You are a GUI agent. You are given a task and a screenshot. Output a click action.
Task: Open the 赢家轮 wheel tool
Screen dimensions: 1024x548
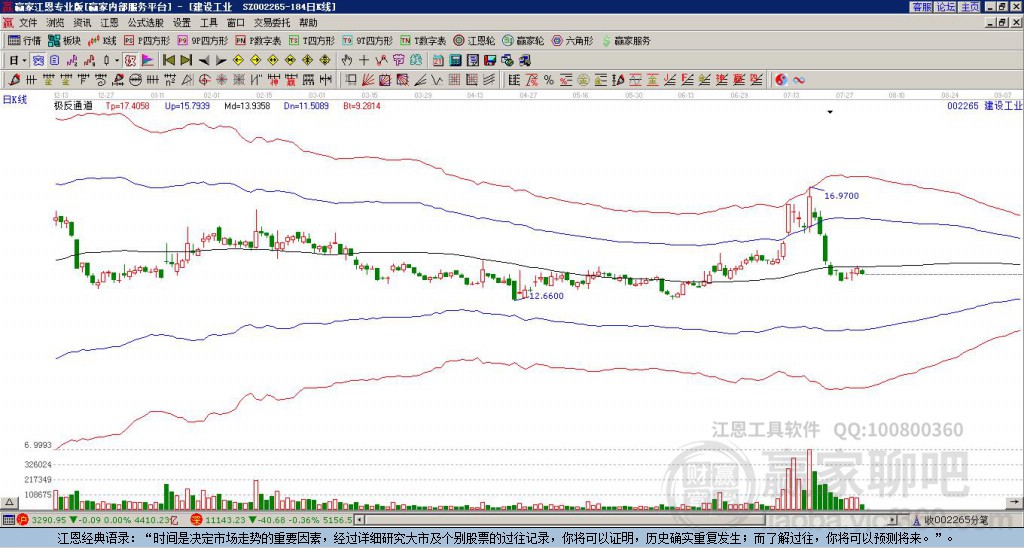(523, 40)
